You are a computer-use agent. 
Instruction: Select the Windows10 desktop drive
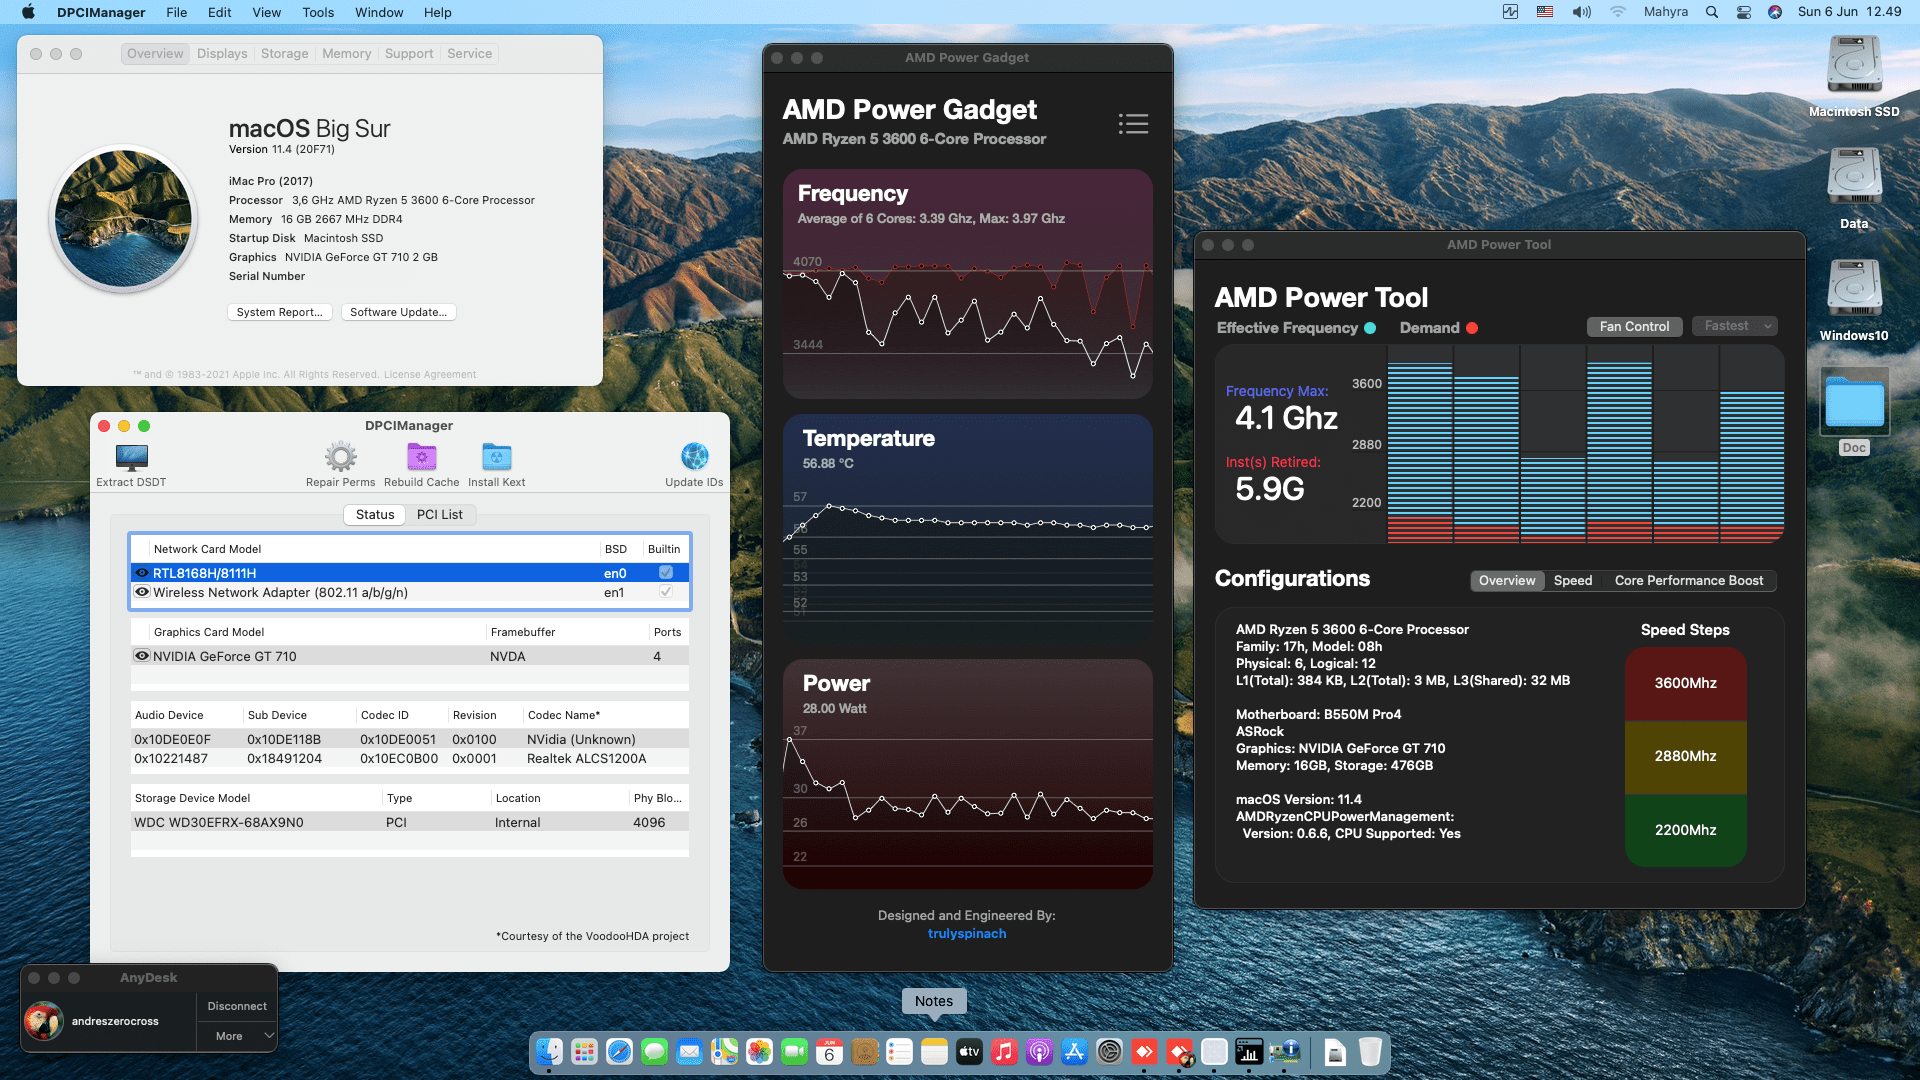tap(1854, 300)
